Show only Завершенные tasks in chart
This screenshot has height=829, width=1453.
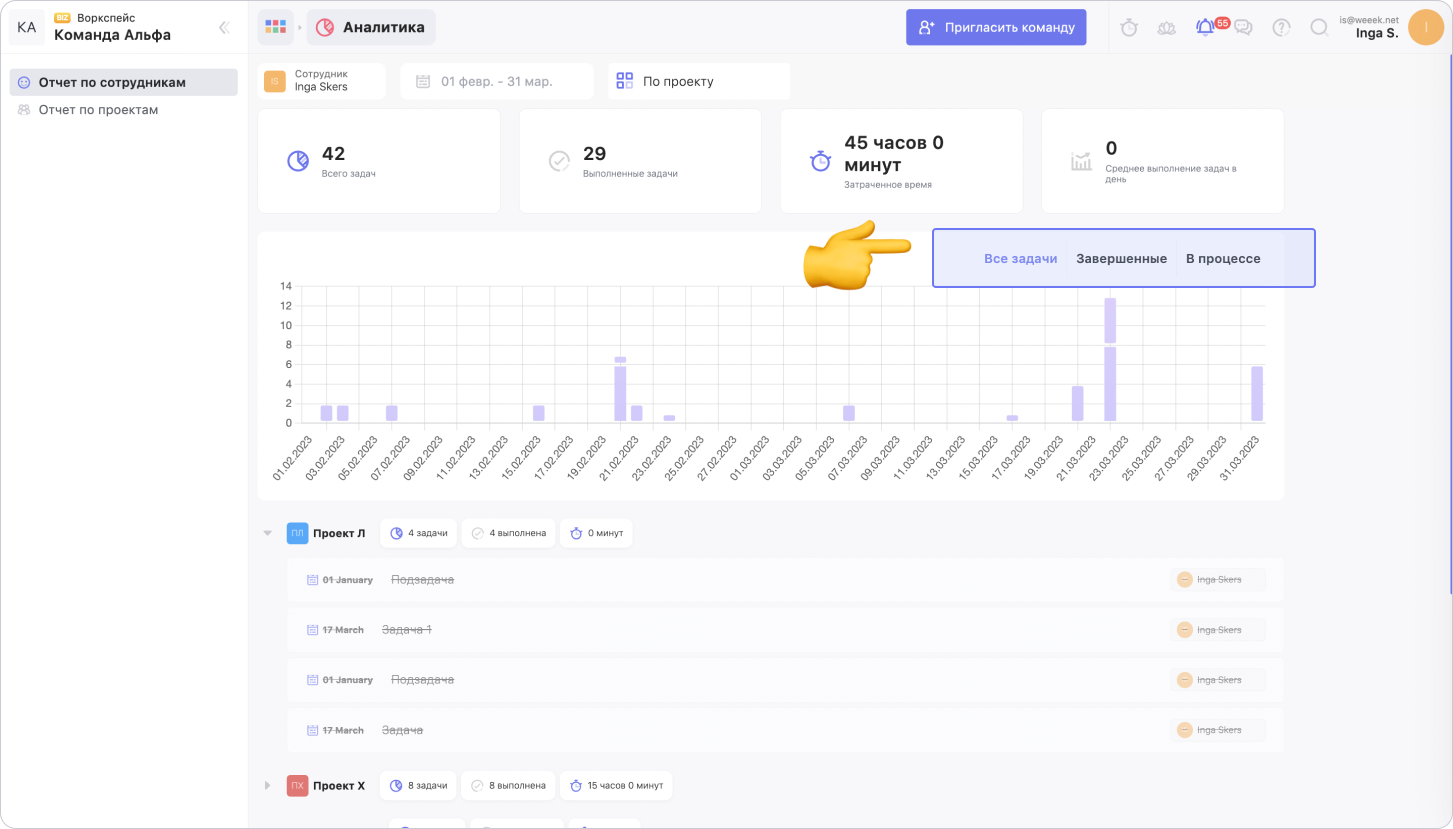tap(1121, 259)
